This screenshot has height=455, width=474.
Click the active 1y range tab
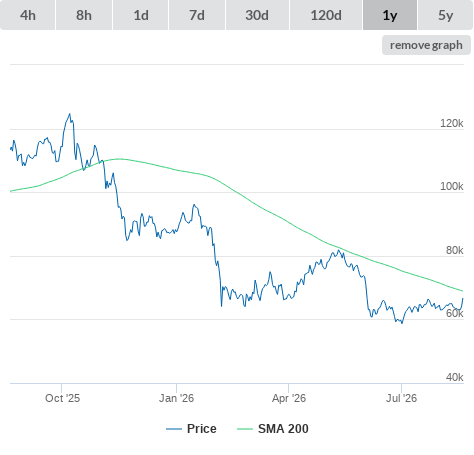pyautogui.click(x=390, y=15)
